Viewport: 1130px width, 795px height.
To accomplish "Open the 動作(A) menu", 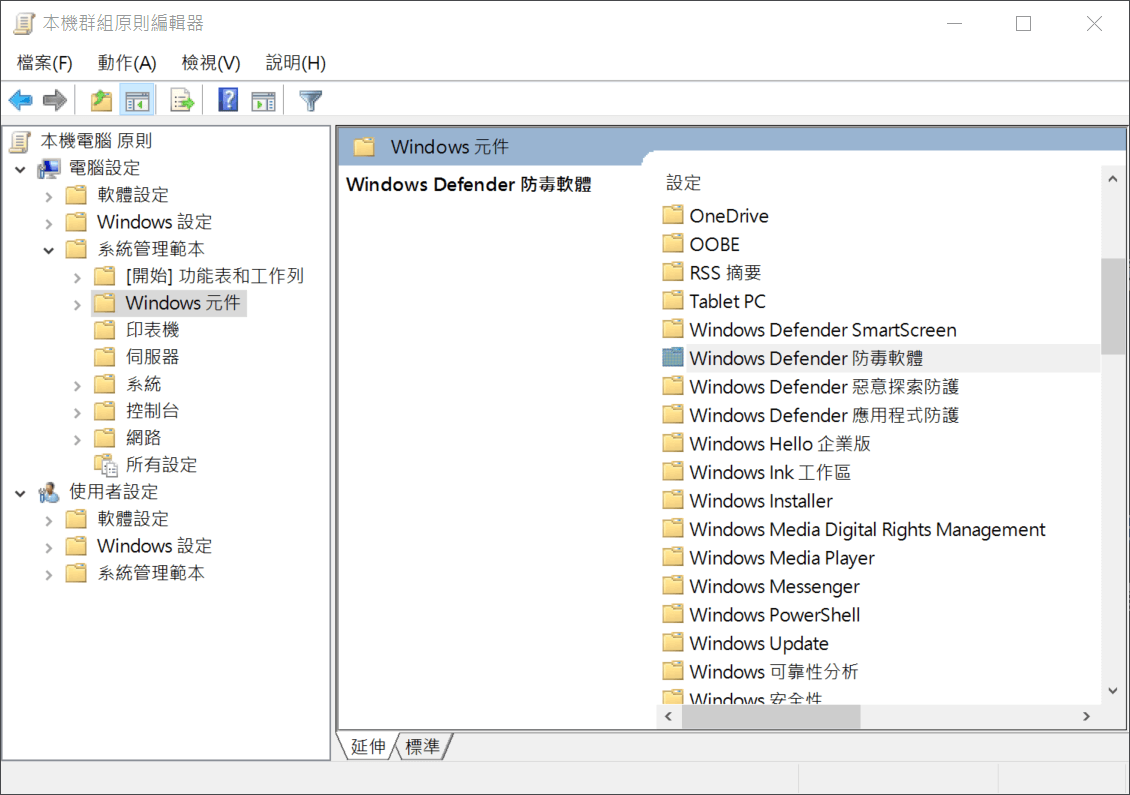I will coord(127,63).
